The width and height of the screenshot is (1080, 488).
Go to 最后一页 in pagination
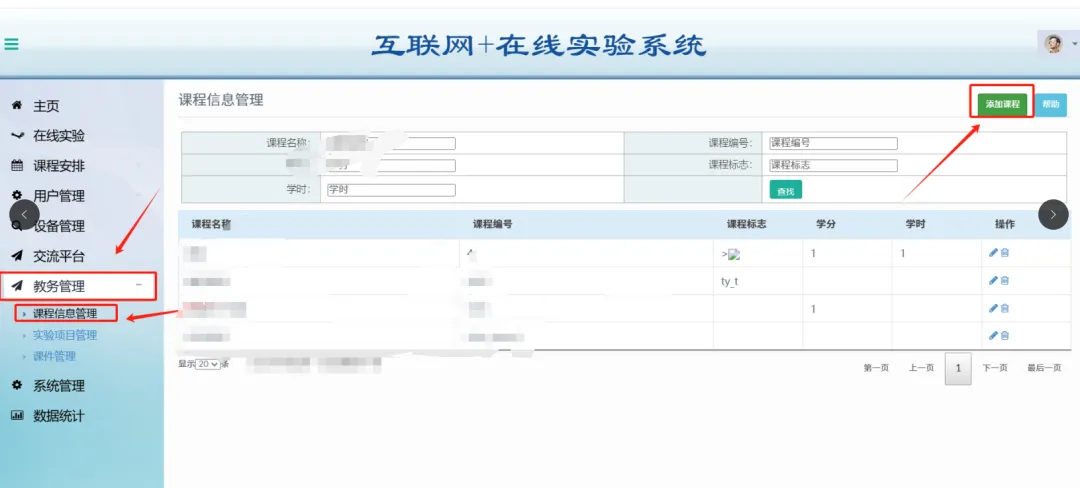(x=1044, y=368)
